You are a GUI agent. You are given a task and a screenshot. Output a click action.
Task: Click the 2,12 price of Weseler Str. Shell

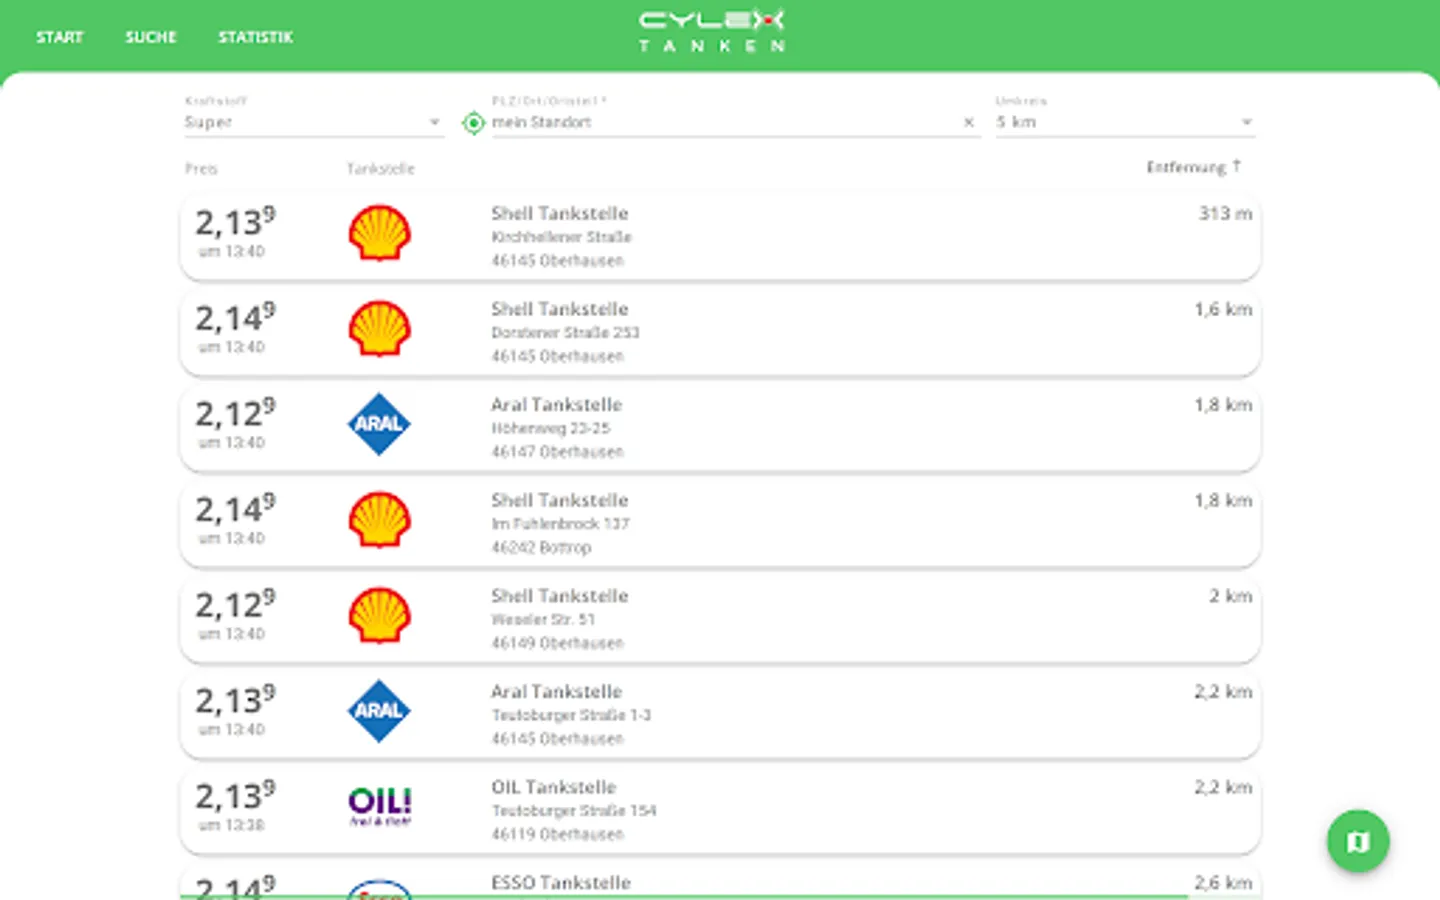[235, 604]
